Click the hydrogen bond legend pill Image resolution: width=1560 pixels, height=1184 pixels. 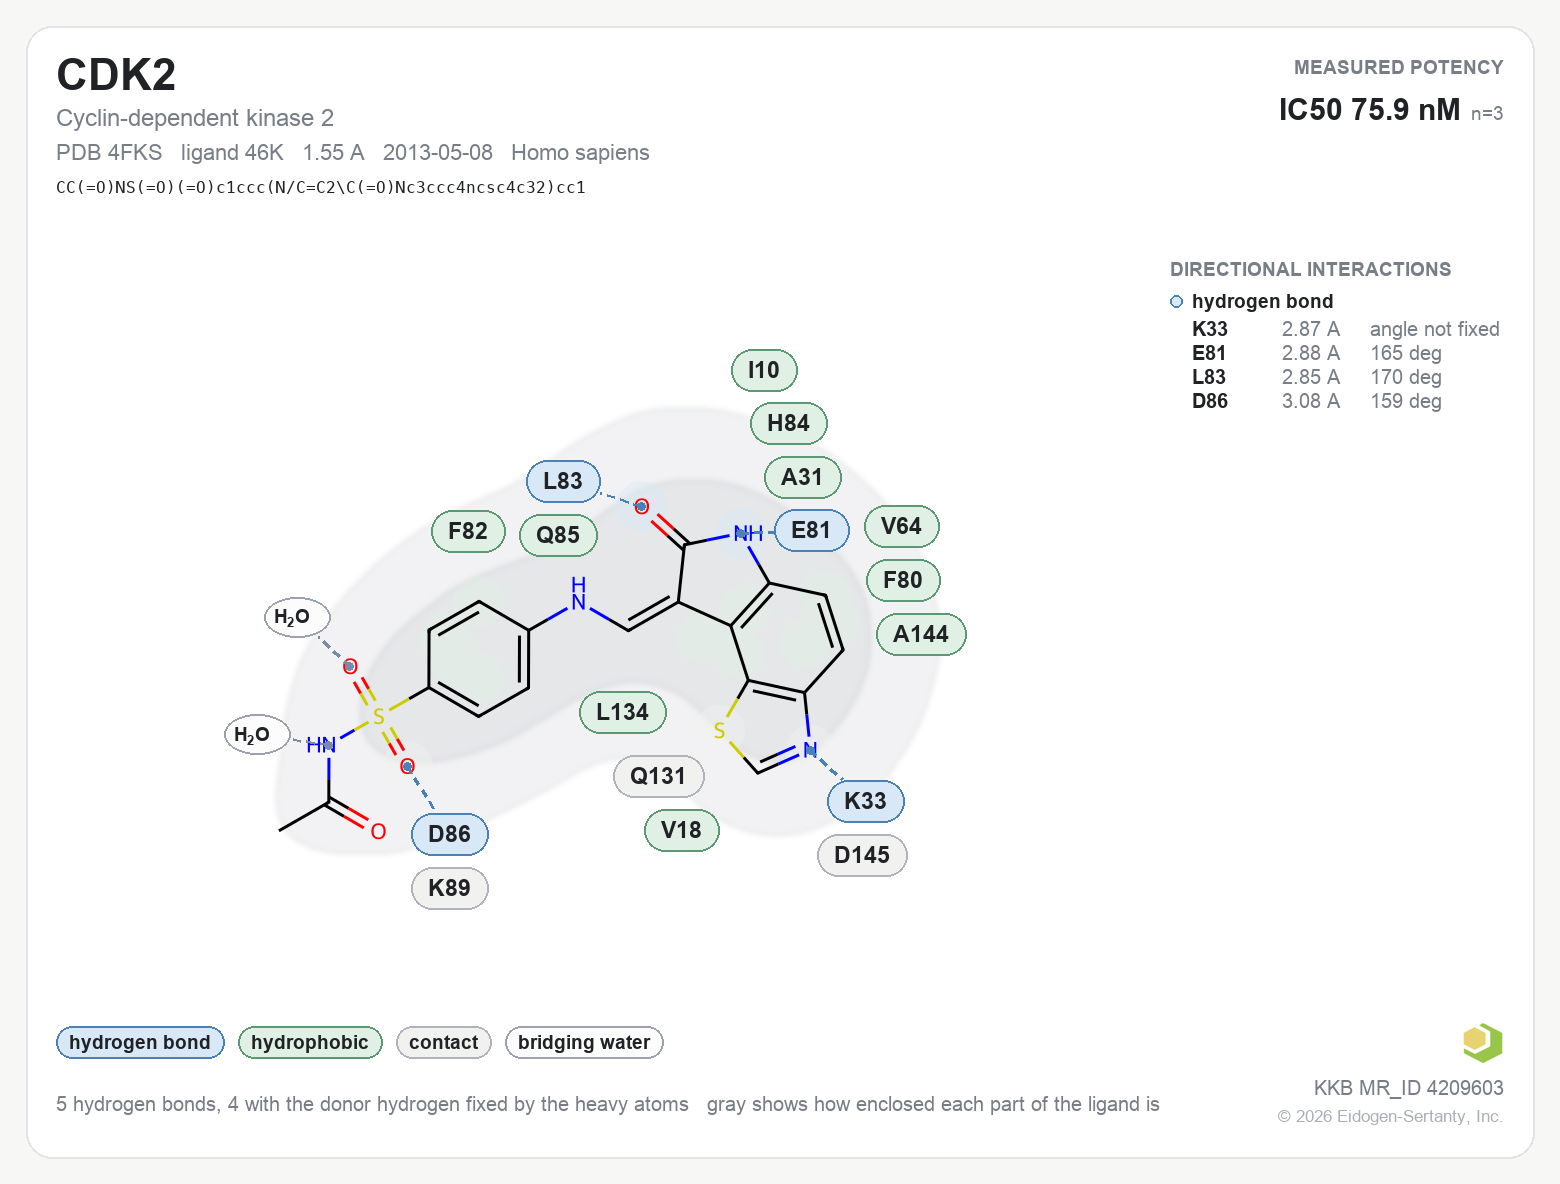140,1042
